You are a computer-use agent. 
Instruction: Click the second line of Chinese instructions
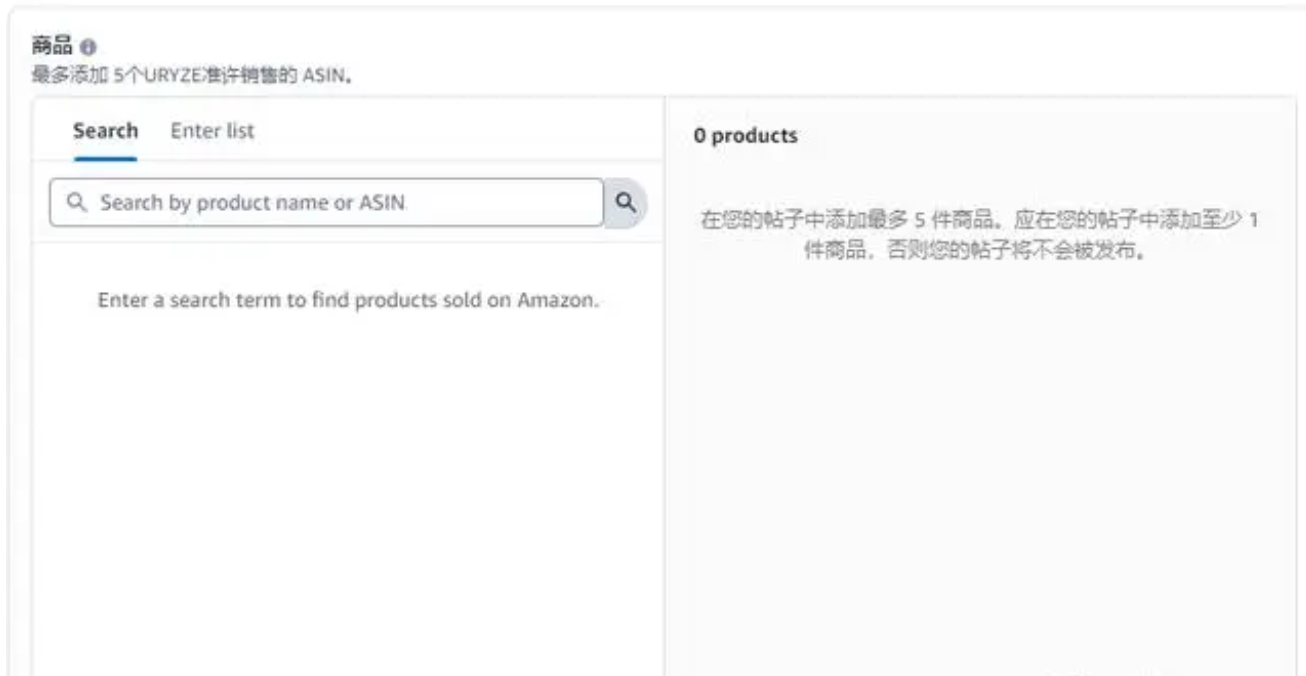click(974, 251)
